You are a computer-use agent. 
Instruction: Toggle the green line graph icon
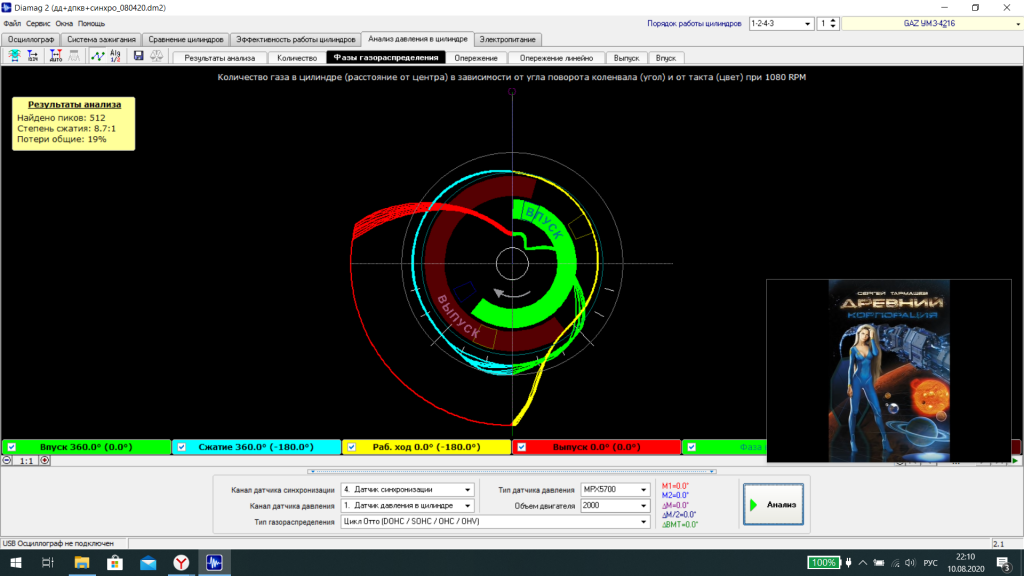pyautogui.click(x=97, y=56)
